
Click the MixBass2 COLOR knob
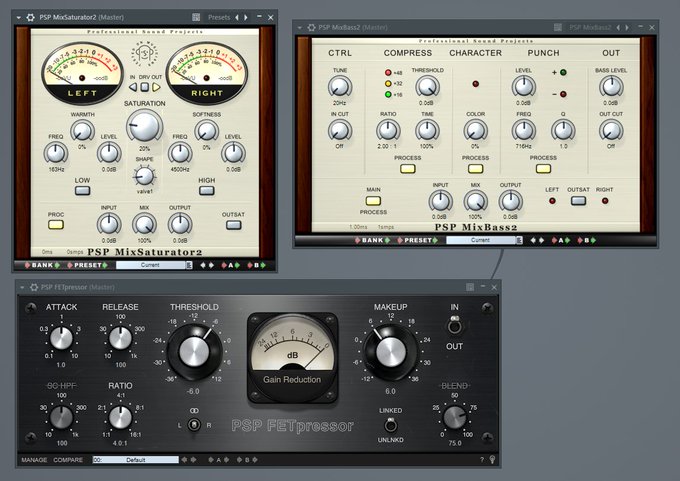click(475, 131)
